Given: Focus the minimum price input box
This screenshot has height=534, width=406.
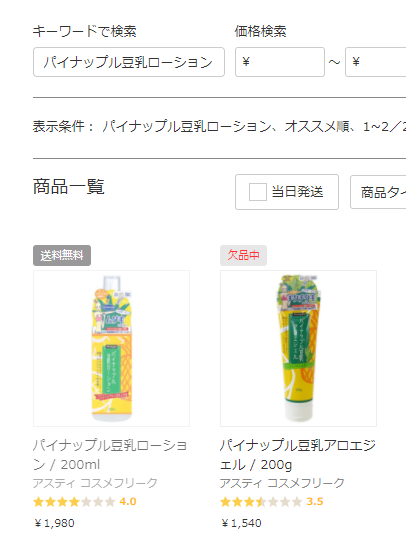Looking at the screenshot, I should click(x=280, y=62).
